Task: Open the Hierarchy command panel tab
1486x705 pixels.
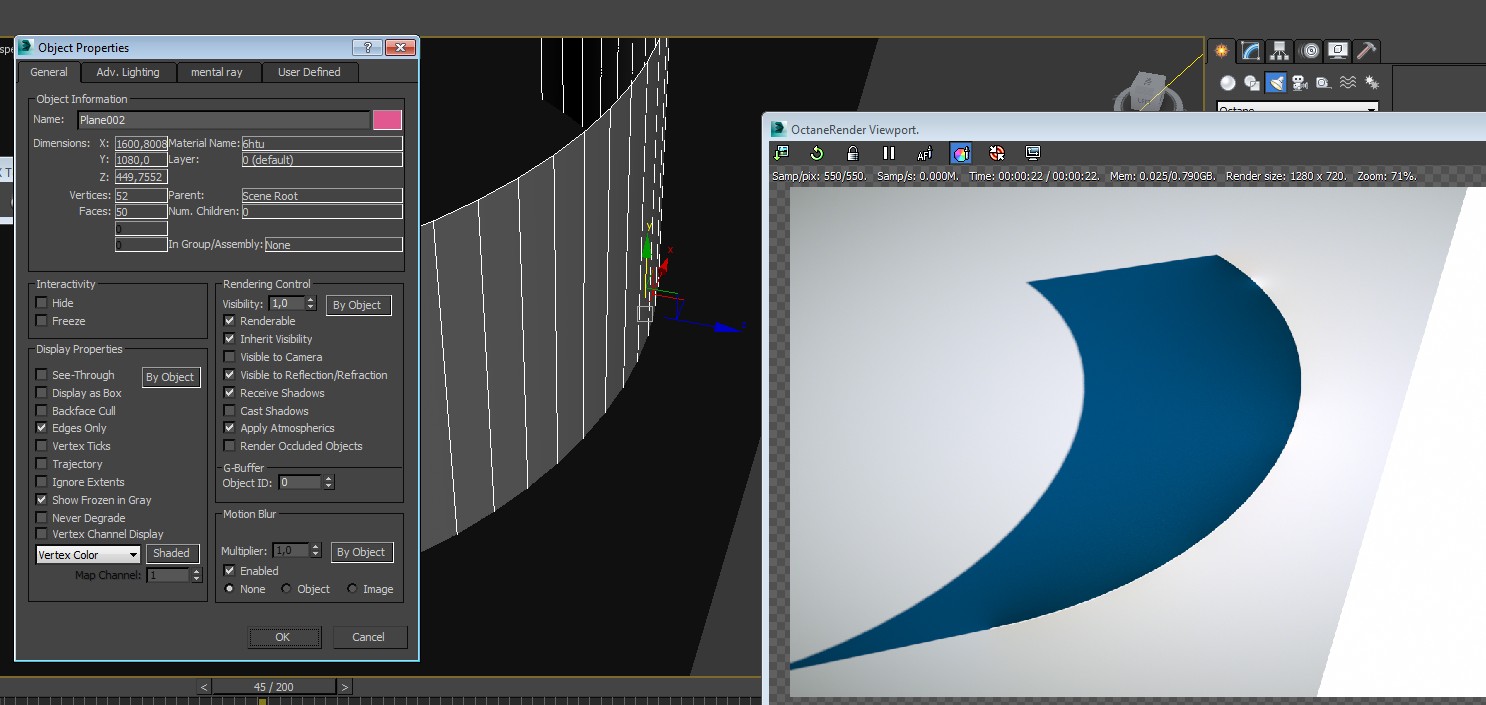Action: (1279, 51)
